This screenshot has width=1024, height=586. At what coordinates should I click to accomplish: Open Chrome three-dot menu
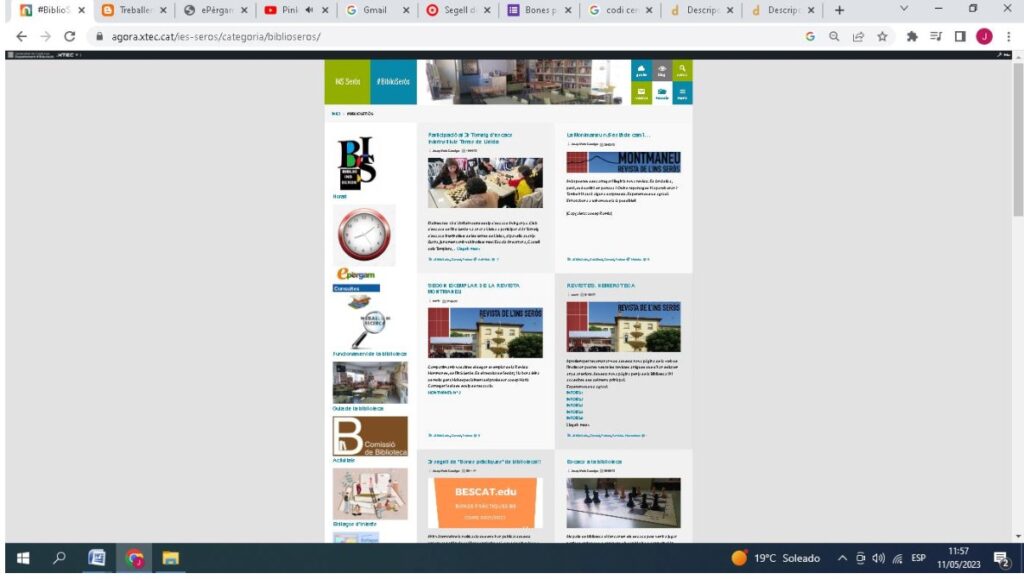point(1008,36)
